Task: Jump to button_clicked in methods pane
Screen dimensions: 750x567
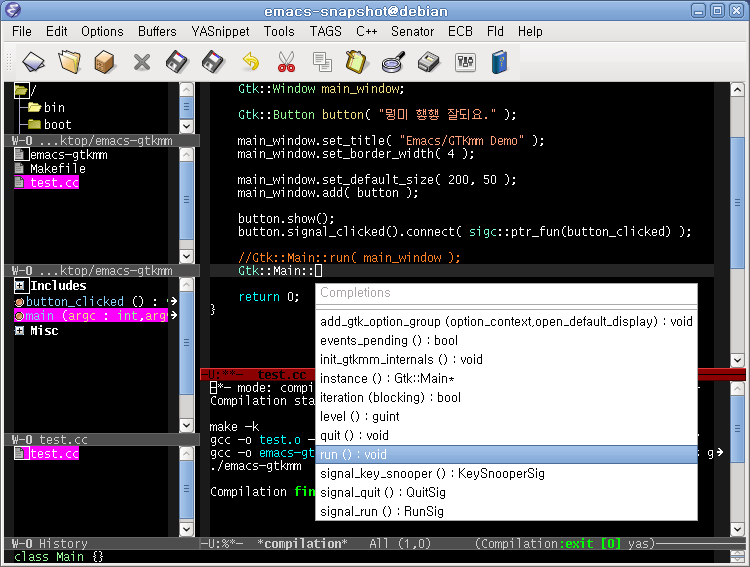Action: click(x=75, y=301)
